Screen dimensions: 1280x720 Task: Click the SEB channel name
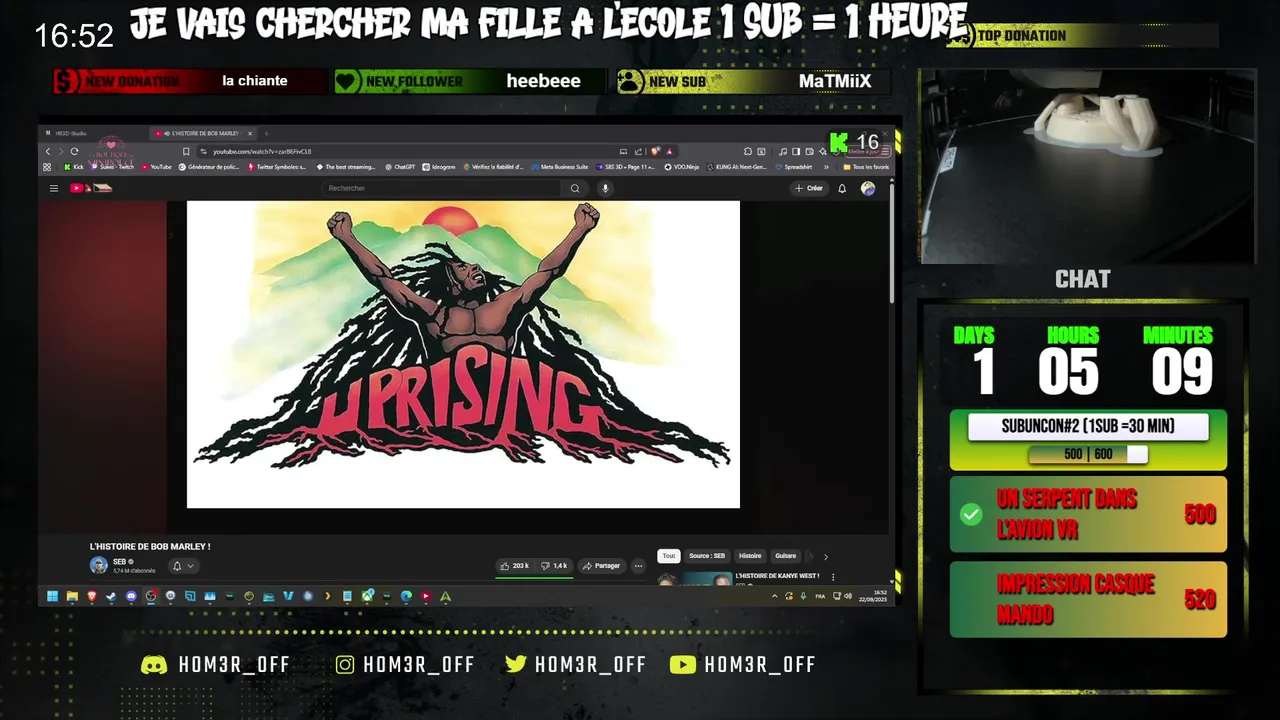click(x=119, y=562)
